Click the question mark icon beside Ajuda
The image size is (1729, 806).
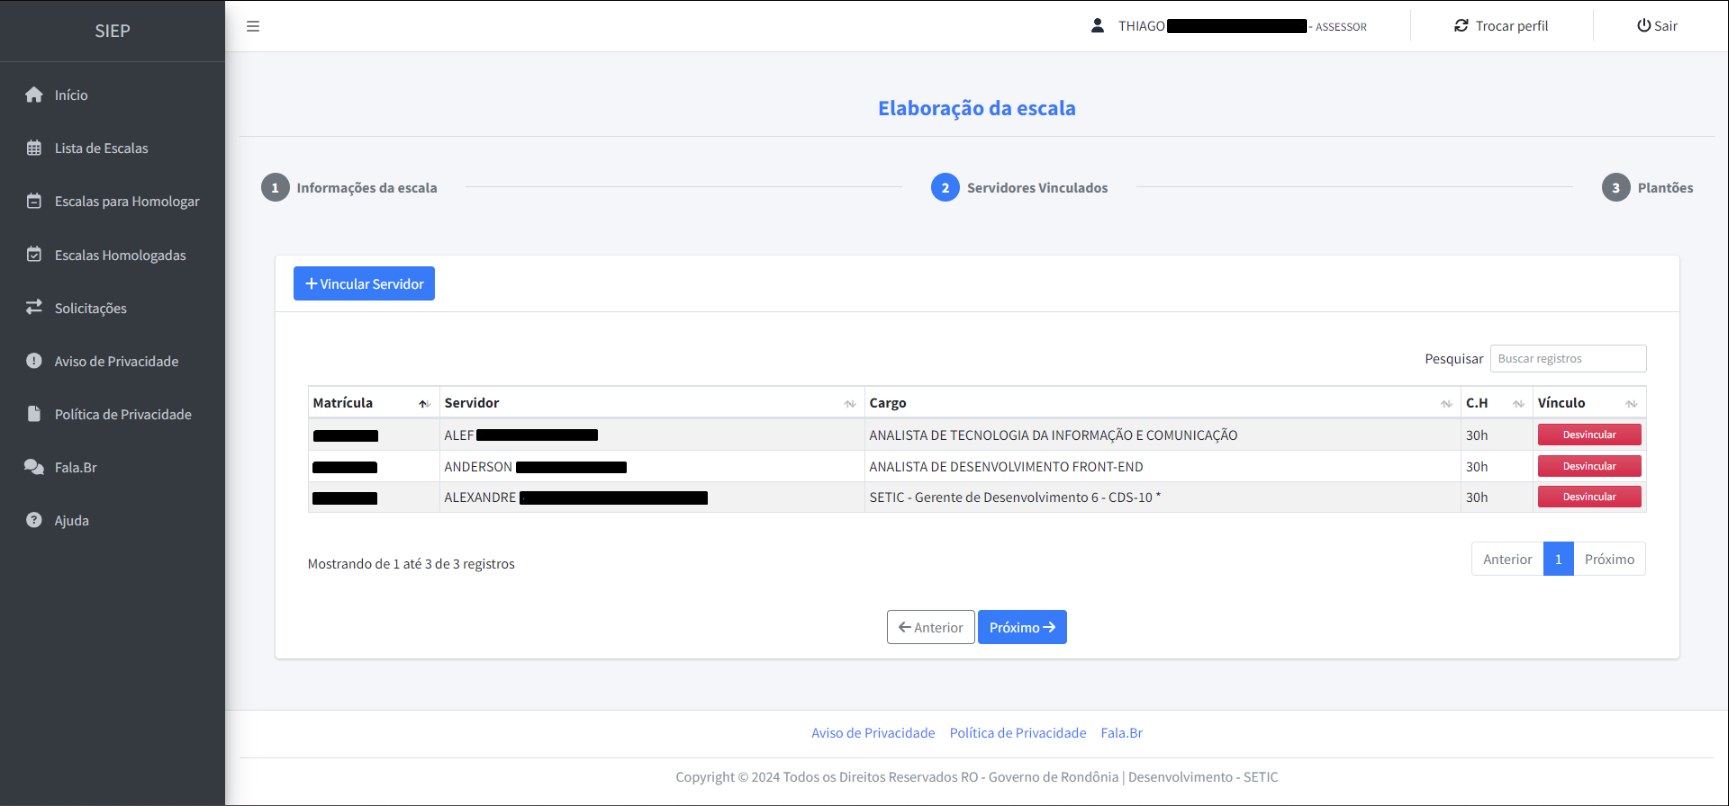click(x=34, y=520)
